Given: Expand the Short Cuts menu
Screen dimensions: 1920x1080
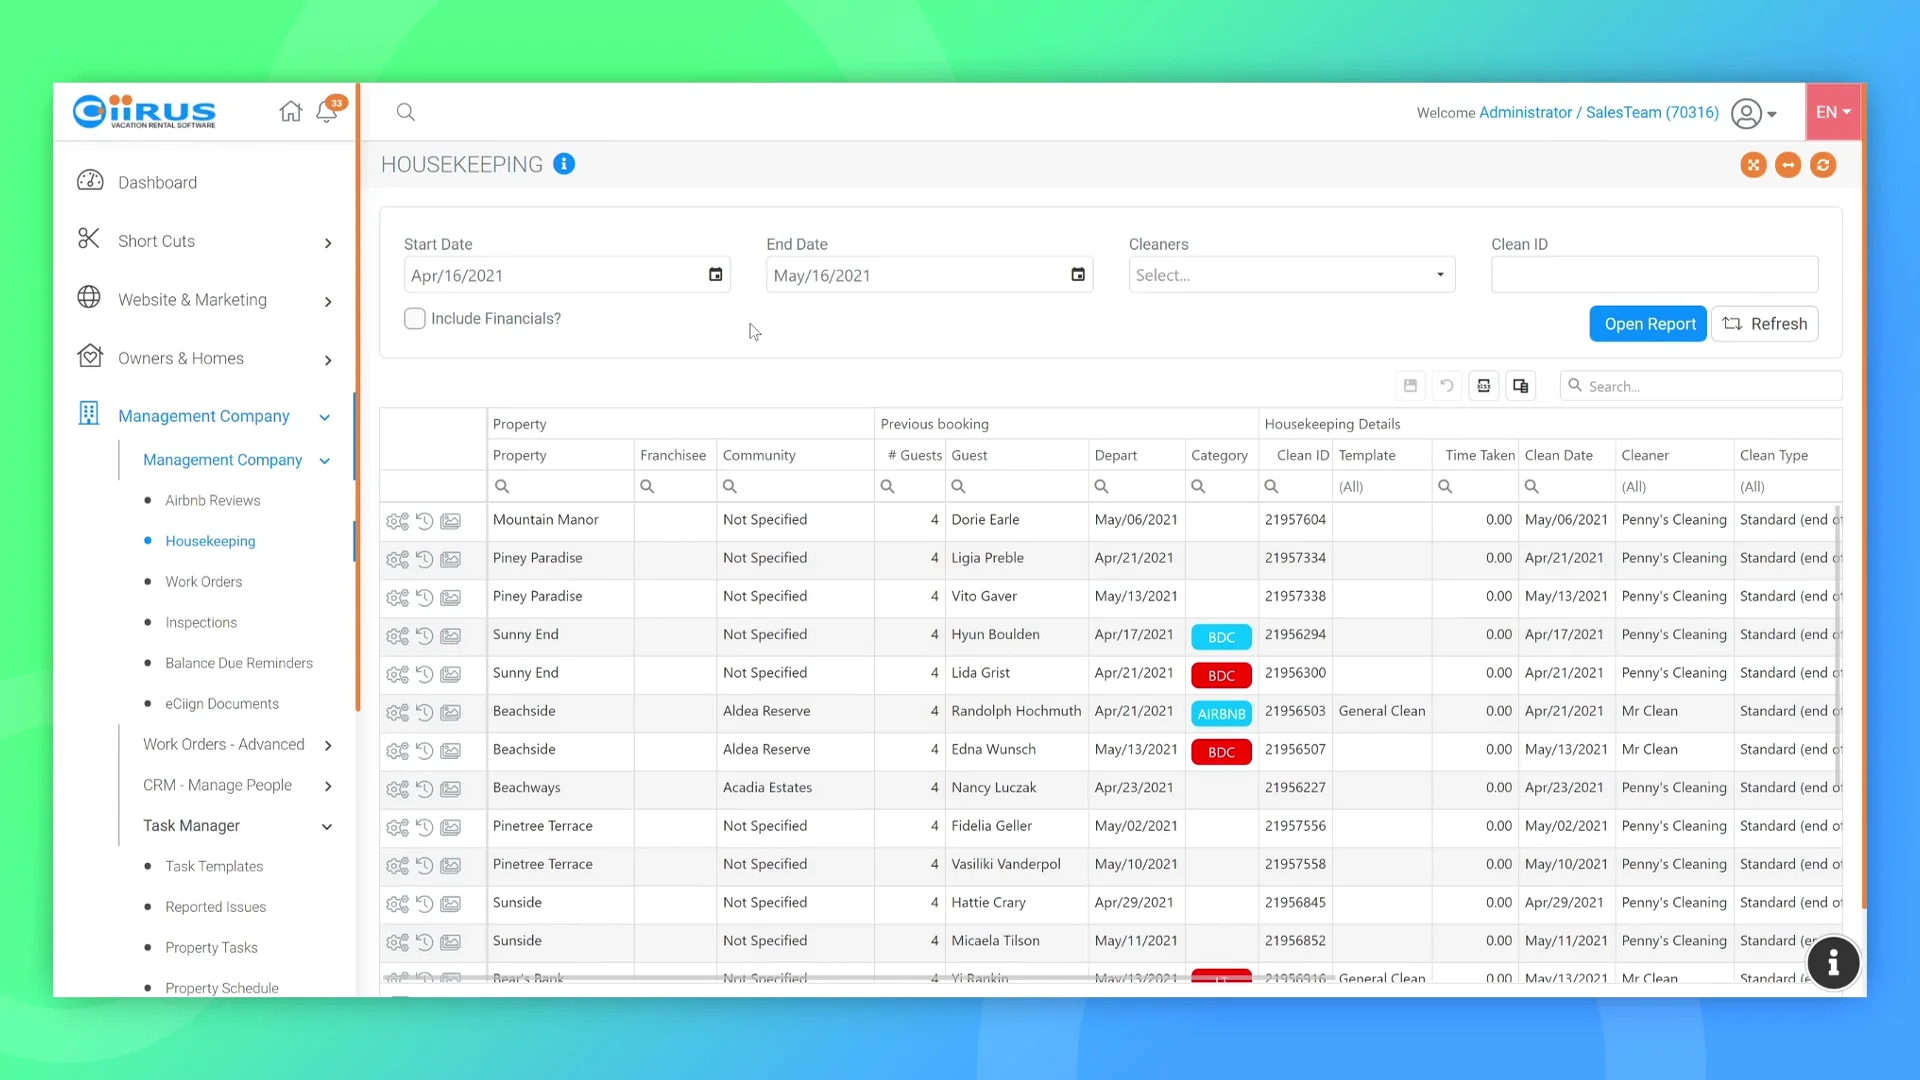Looking at the screenshot, I should [x=205, y=241].
